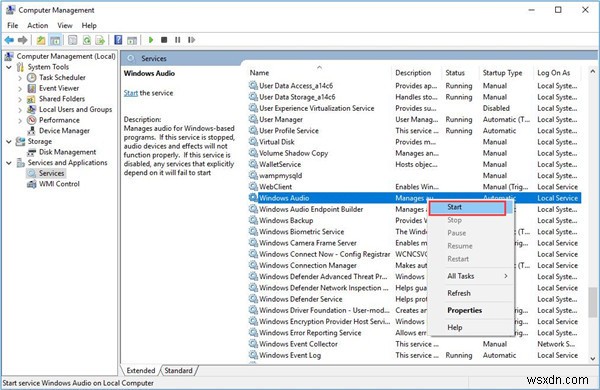Screen dimensions: 600x390
Task: Click the Up one level folder icon
Action: point(41,40)
